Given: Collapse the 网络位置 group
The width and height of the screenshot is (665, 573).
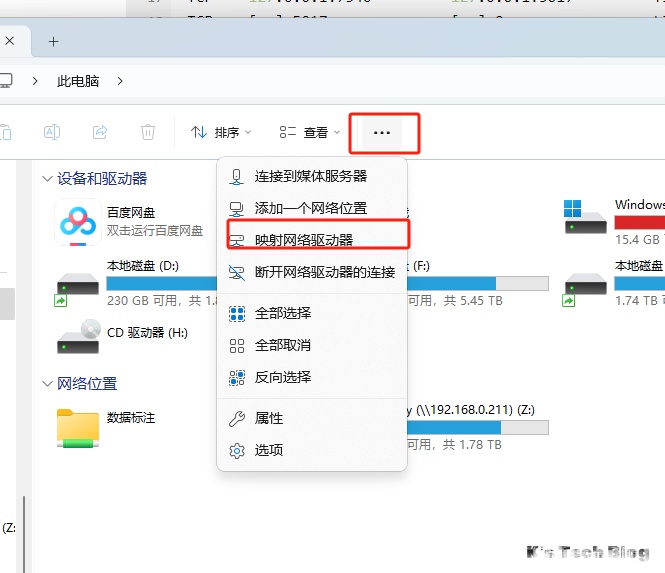Looking at the screenshot, I should coord(47,384).
